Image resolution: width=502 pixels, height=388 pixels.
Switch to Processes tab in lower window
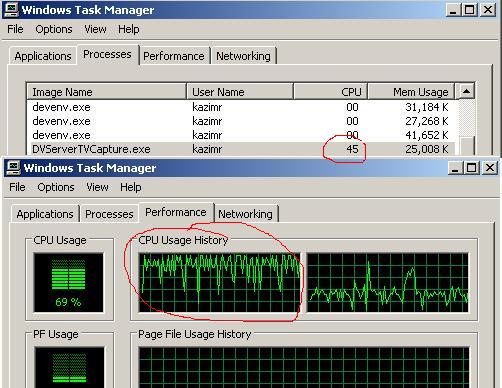pyautogui.click(x=109, y=214)
